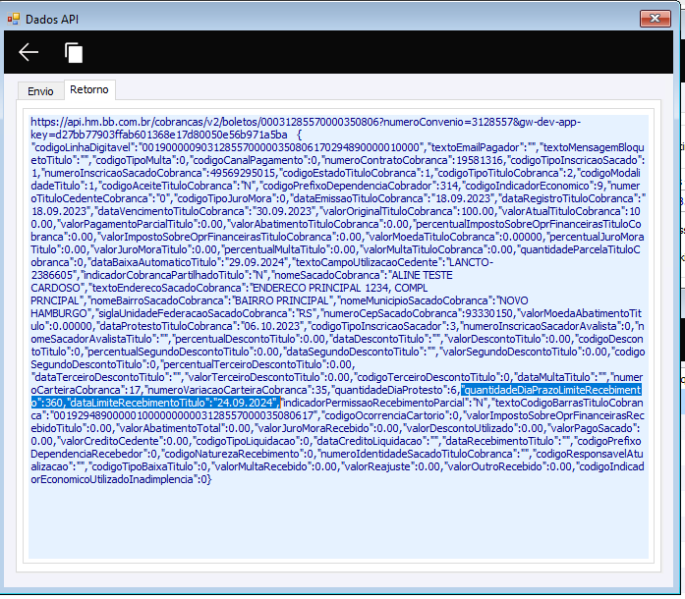Select the Retorno tab
Image resolution: width=685 pixels, height=599 pixels.
coord(89,90)
